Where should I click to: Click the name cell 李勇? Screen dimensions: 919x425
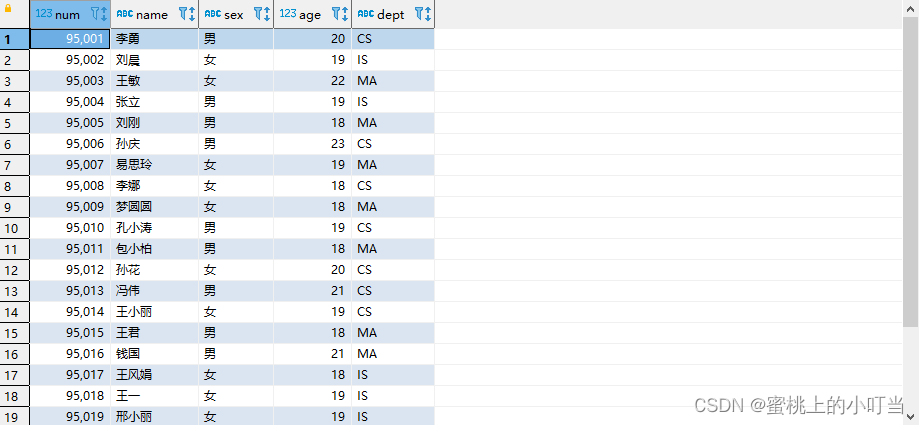tap(155, 39)
